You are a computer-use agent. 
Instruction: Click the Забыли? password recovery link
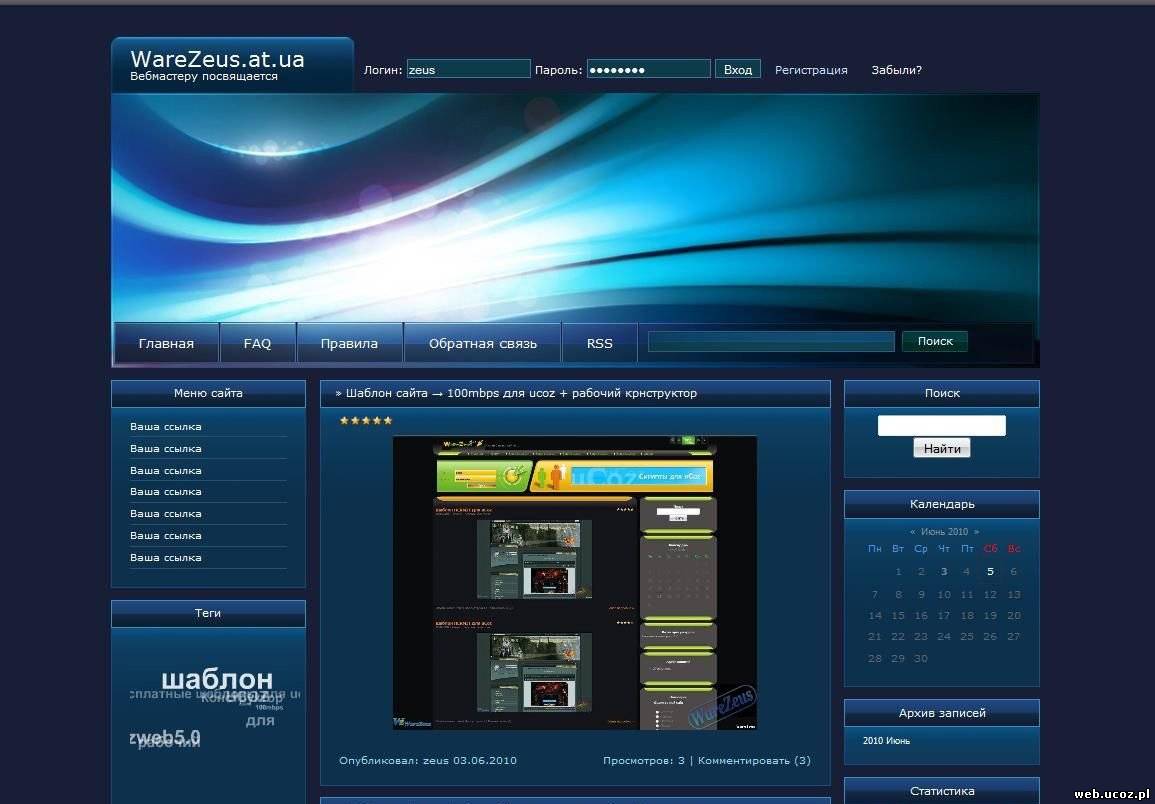point(896,70)
